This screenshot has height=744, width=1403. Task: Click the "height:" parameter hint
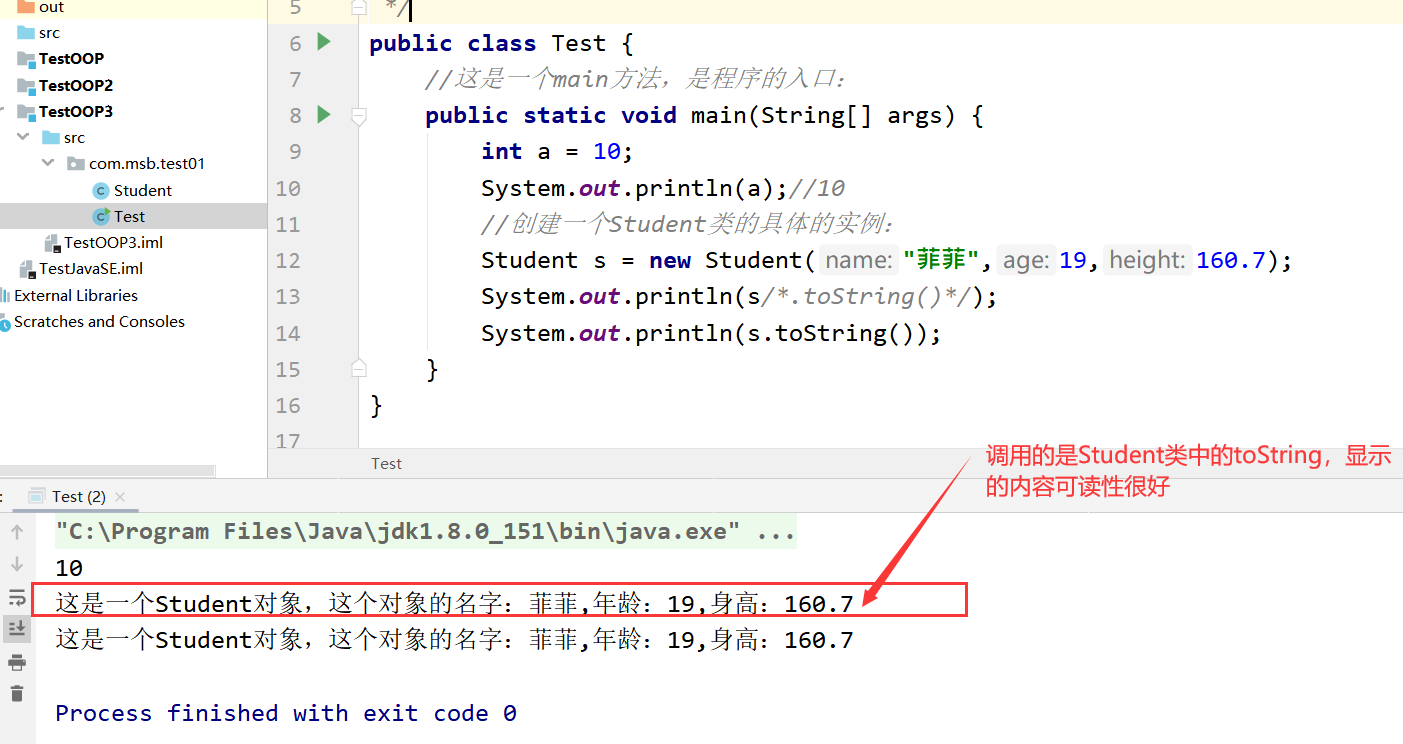coord(1149,260)
